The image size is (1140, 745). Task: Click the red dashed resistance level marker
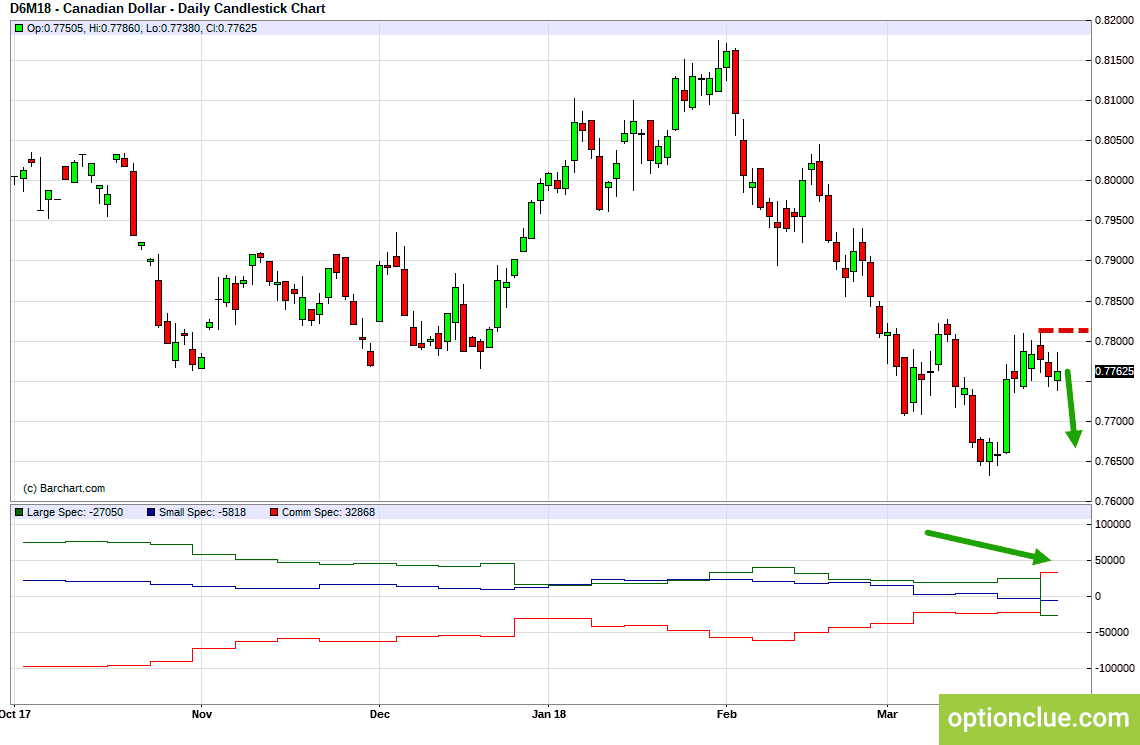pos(1063,331)
